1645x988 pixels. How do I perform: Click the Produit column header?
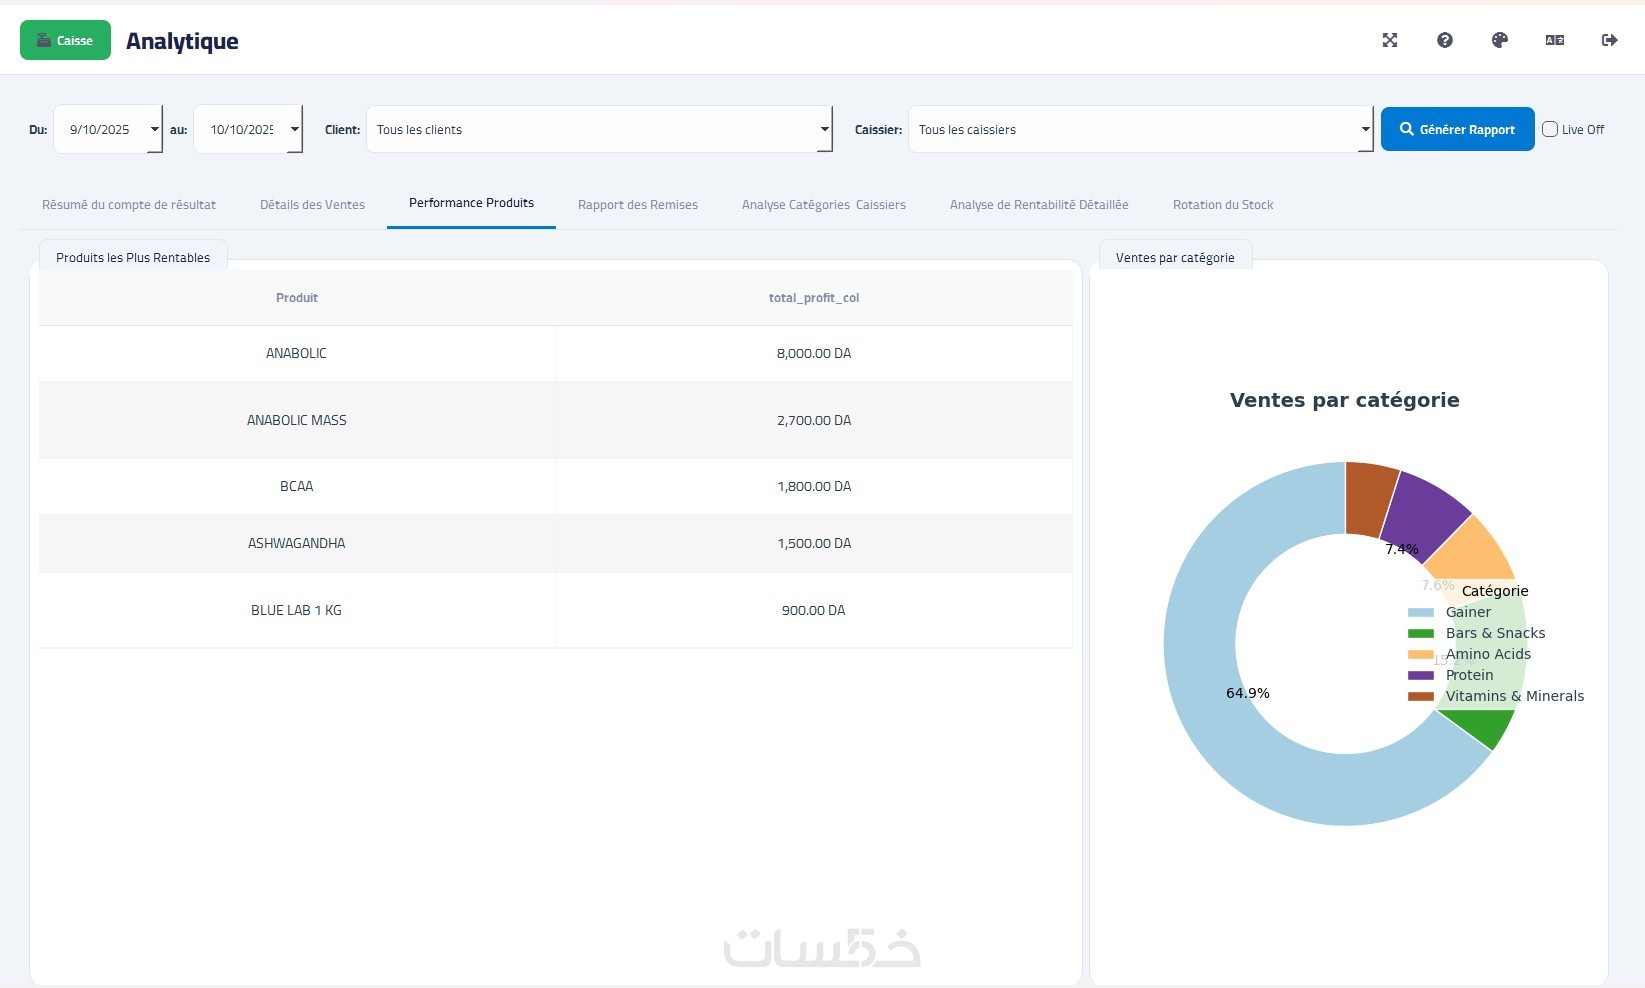click(x=297, y=298)
